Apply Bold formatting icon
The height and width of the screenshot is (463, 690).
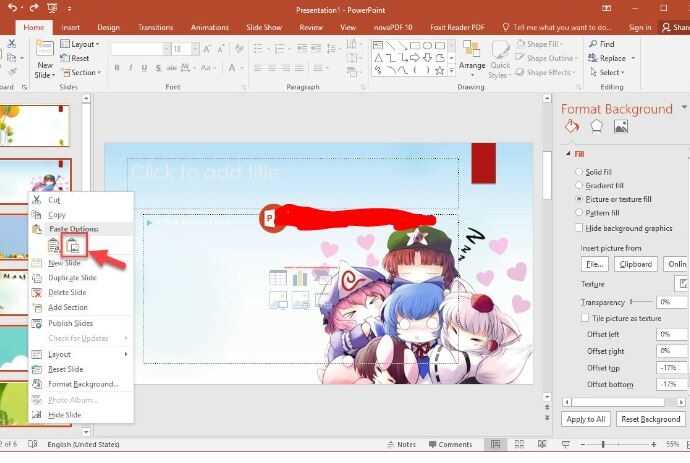(x=117, y=68)
